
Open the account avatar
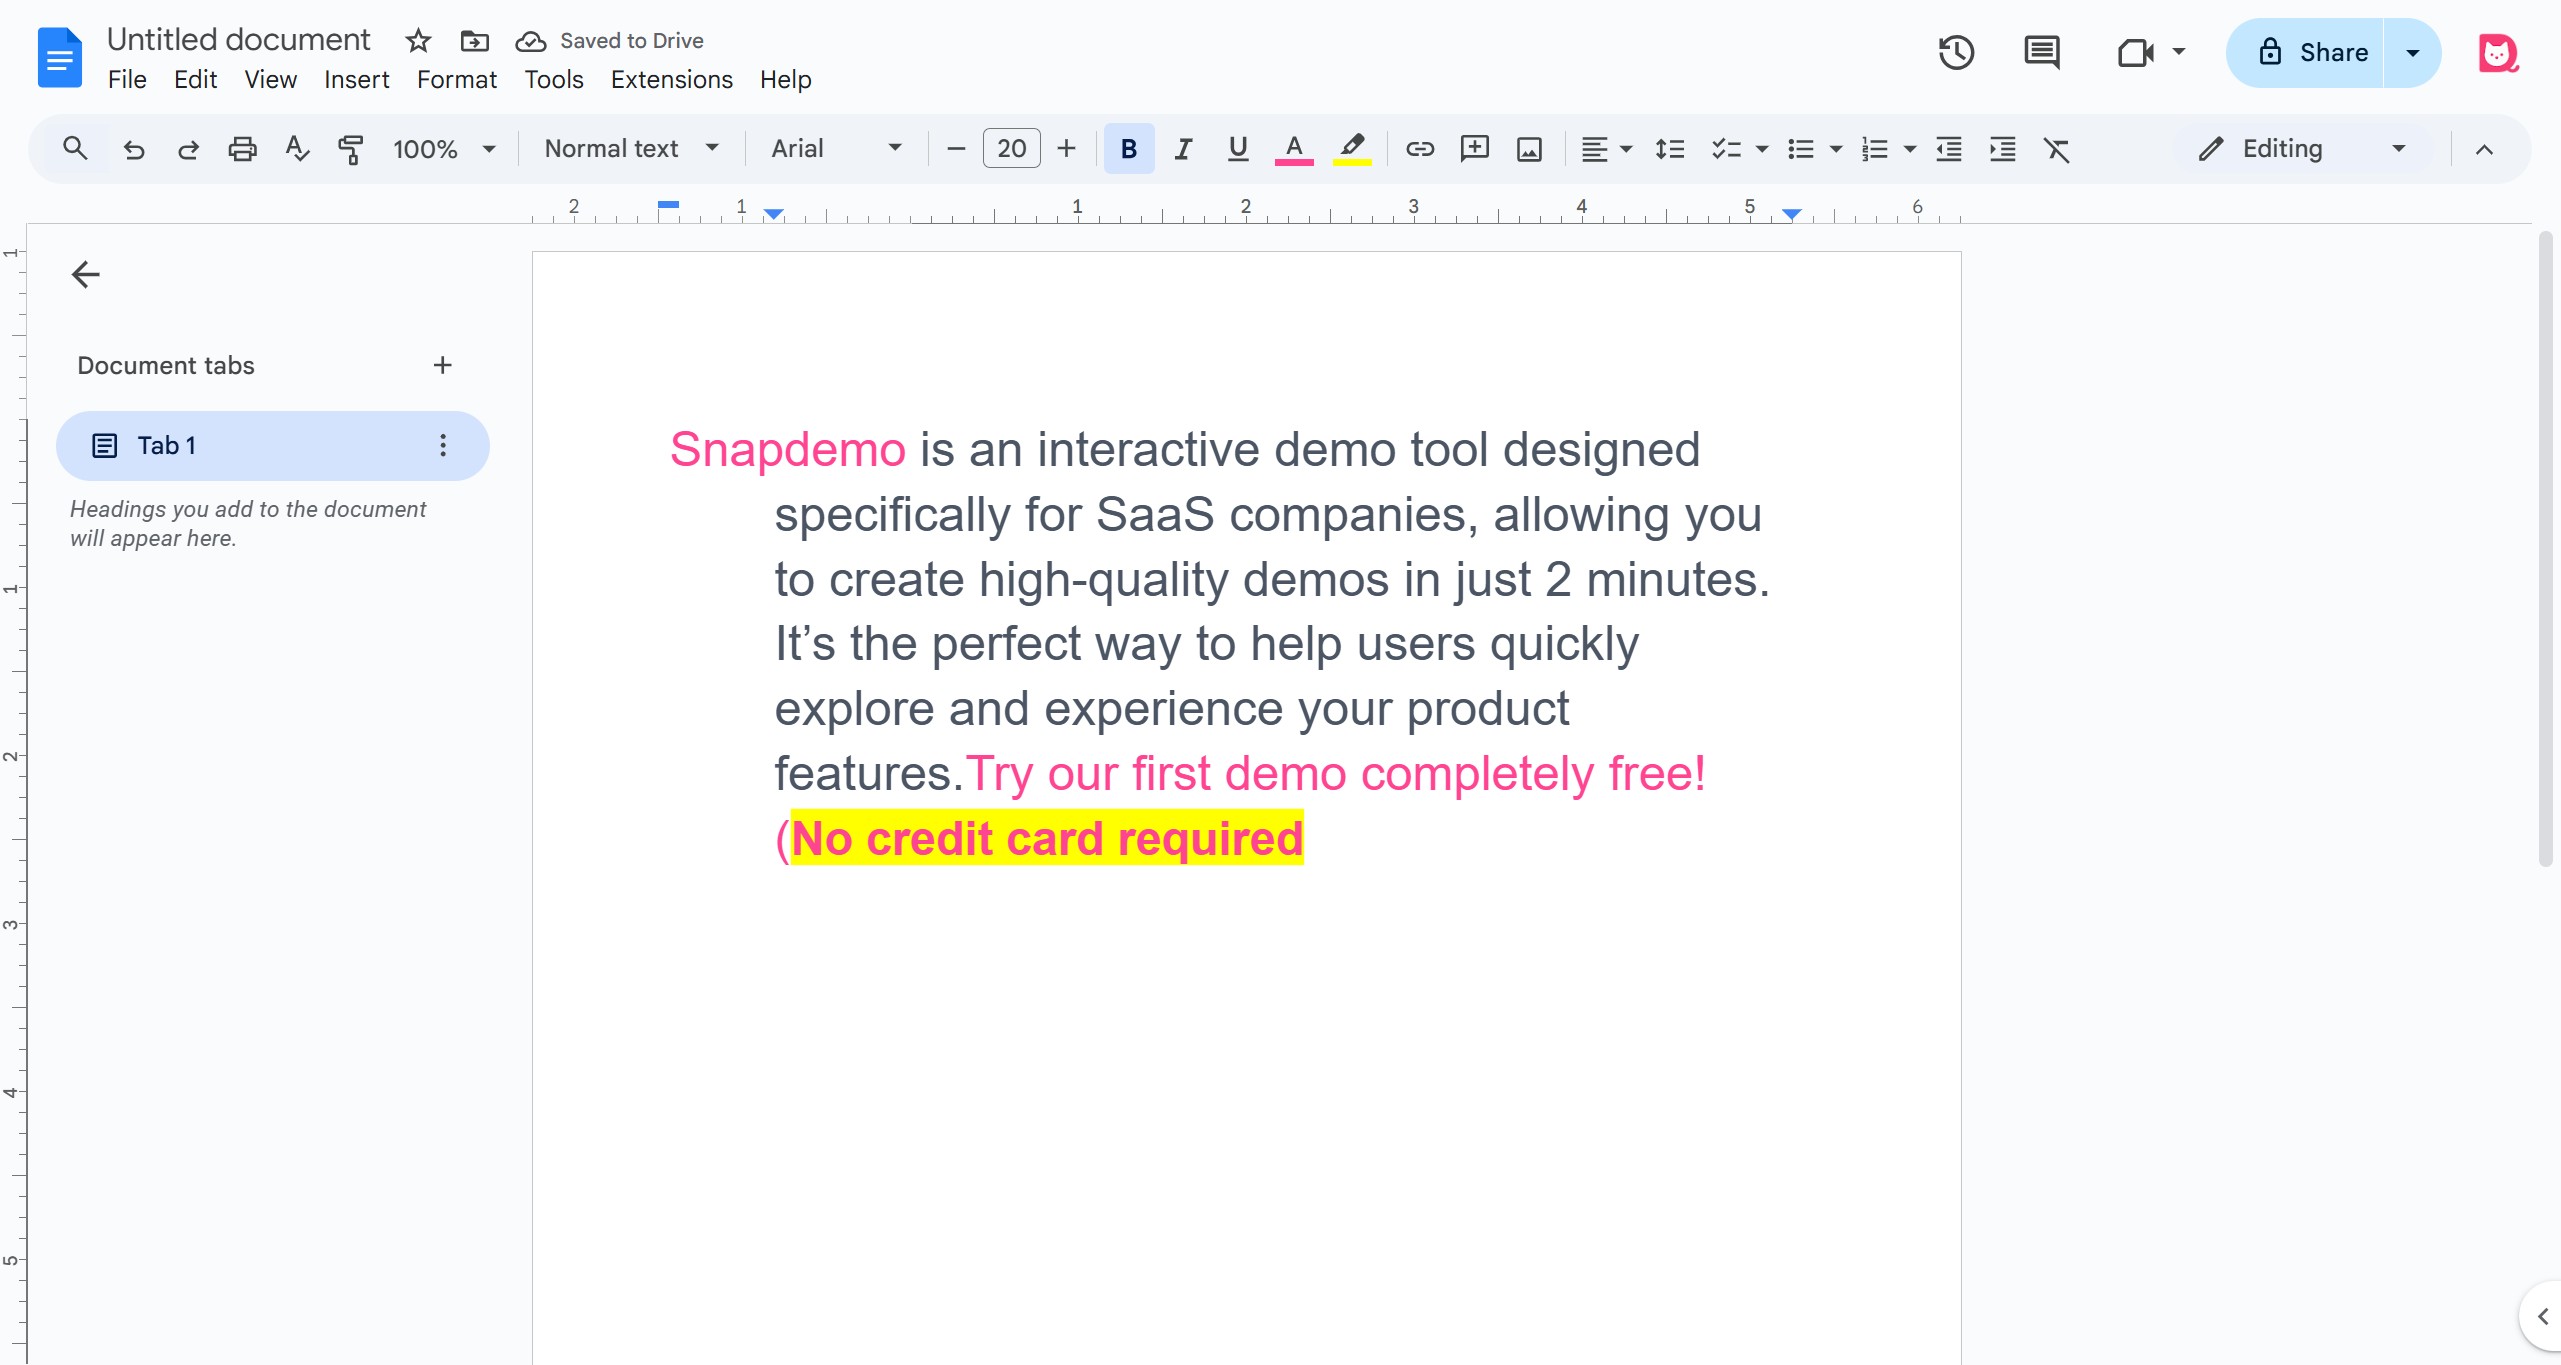pos(2497,52)
